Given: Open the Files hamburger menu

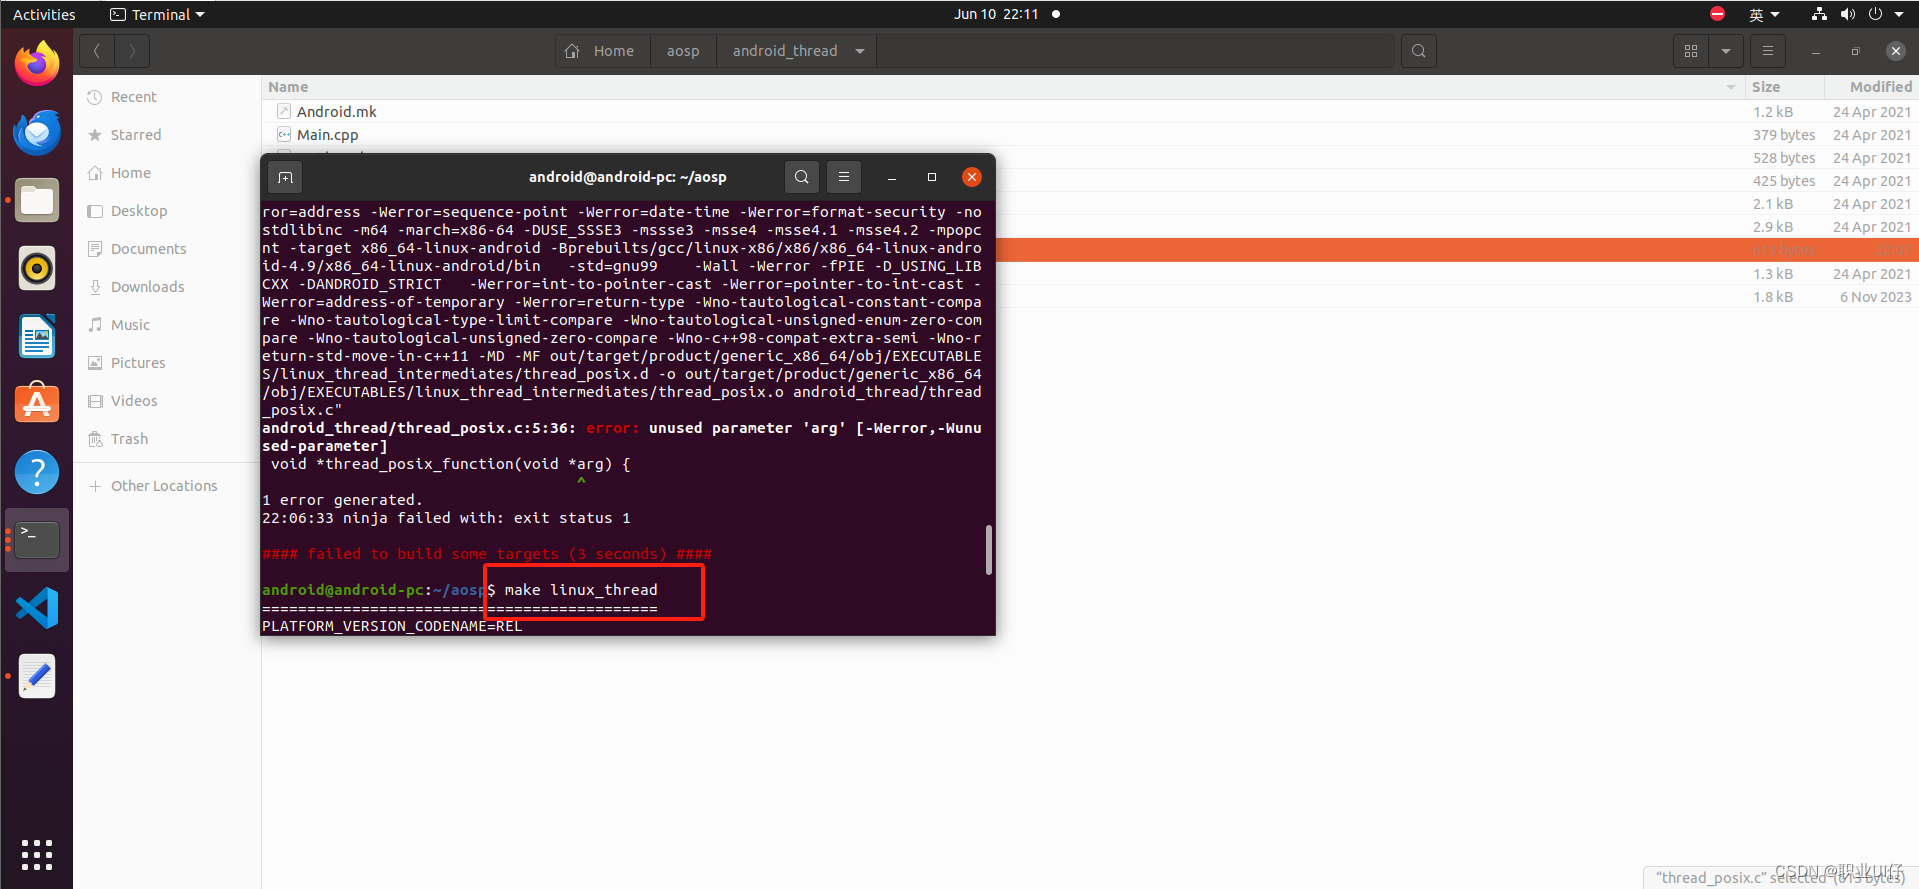Looking at the screenshot, I should (x=1767, y=51).
